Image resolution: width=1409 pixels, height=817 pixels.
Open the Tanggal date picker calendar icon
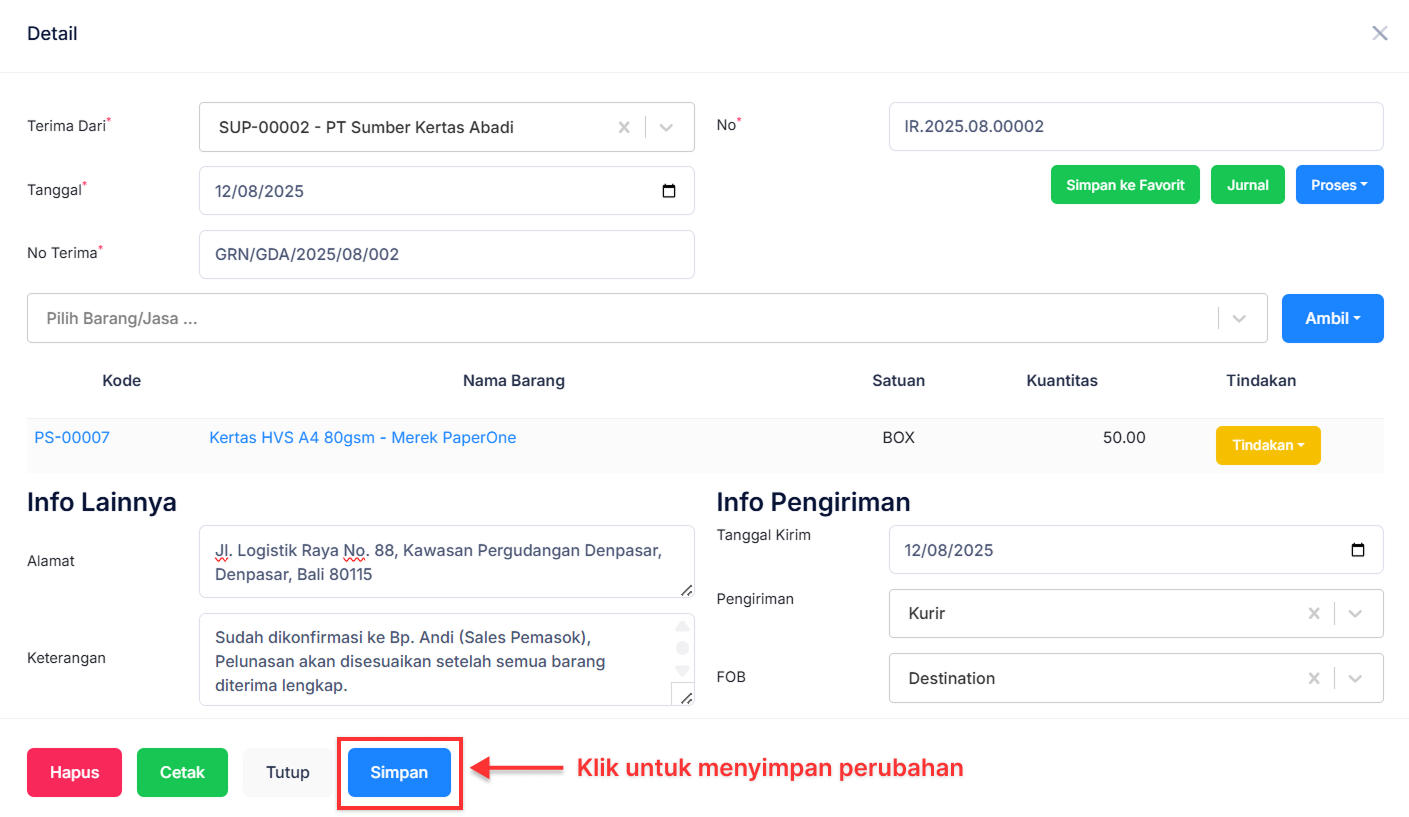coord(669,190)
